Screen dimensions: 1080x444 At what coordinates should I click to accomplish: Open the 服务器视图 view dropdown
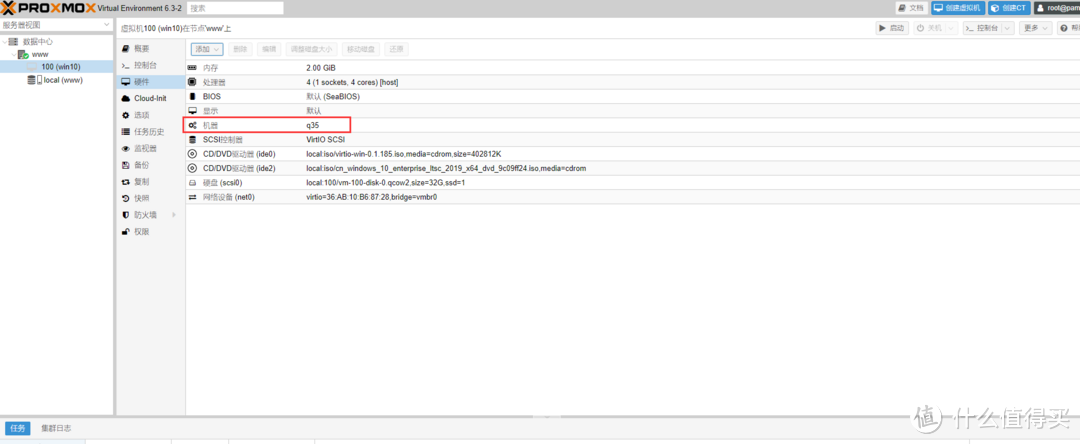[x=56, y=25]
